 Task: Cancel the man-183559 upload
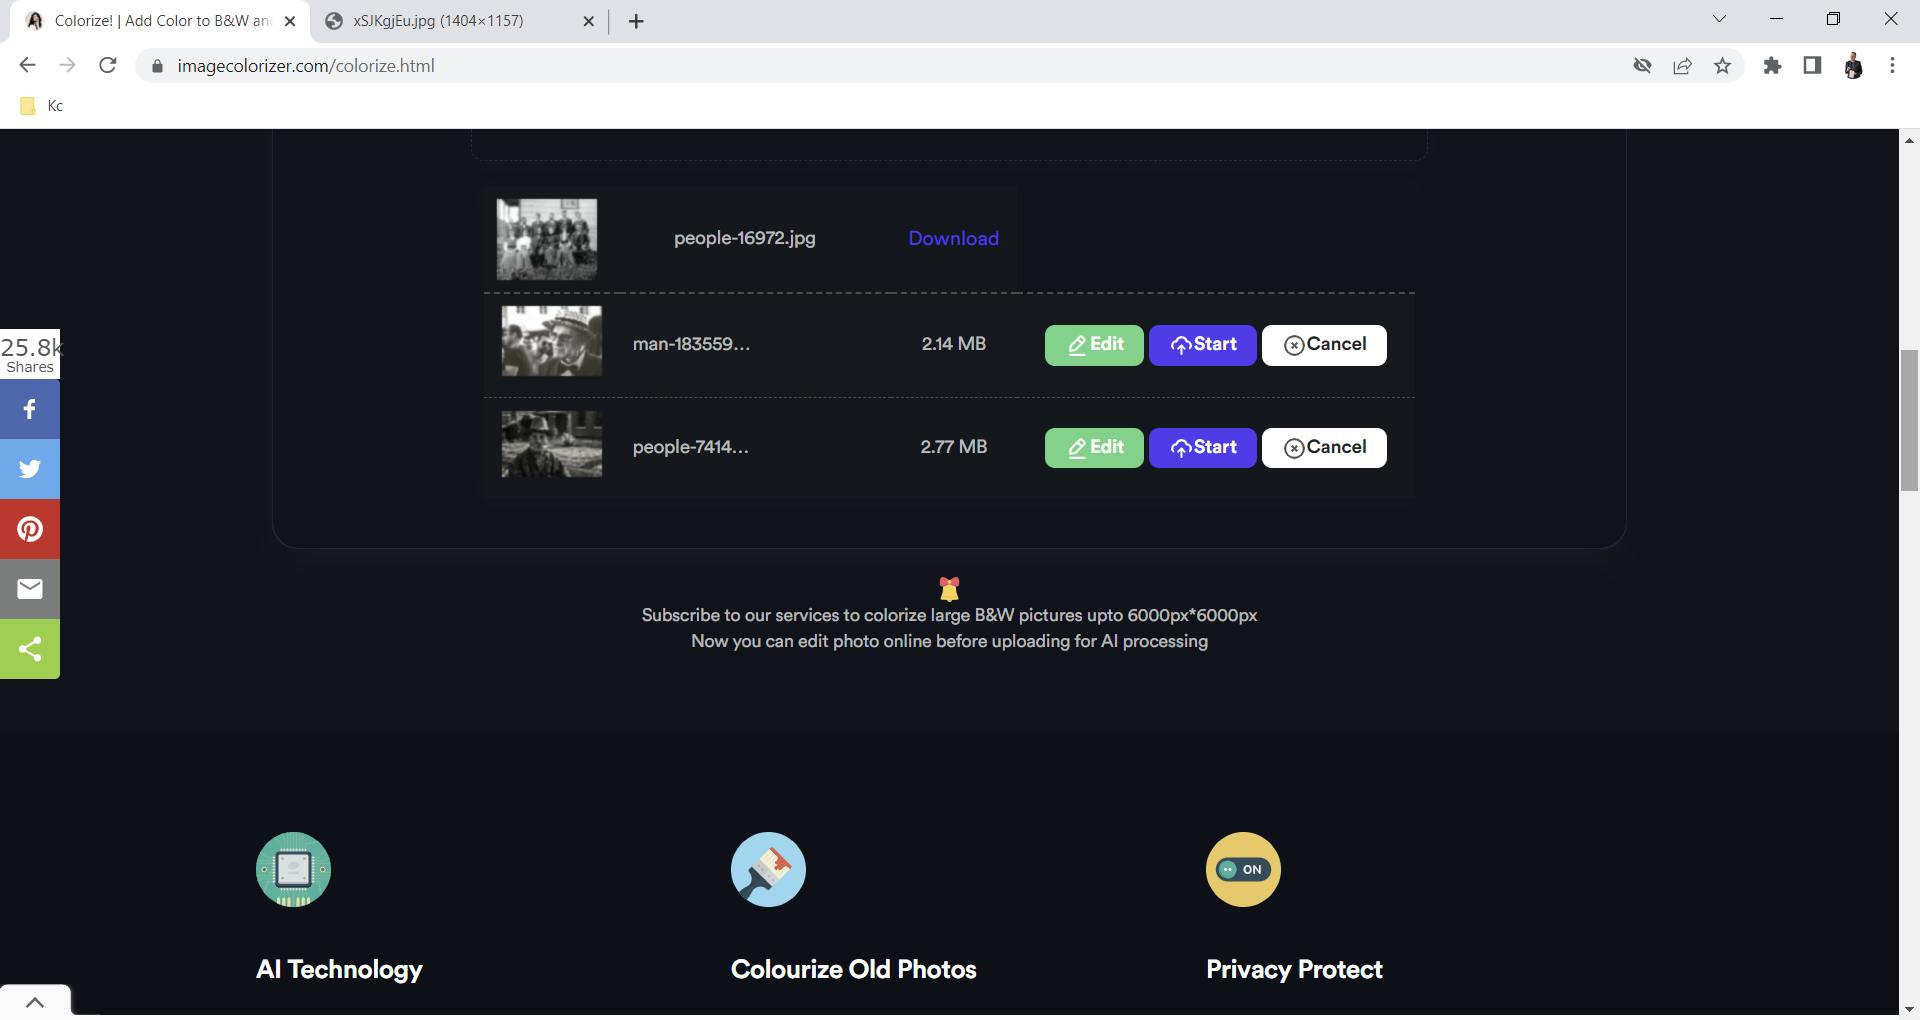[x=1324, y=345]
